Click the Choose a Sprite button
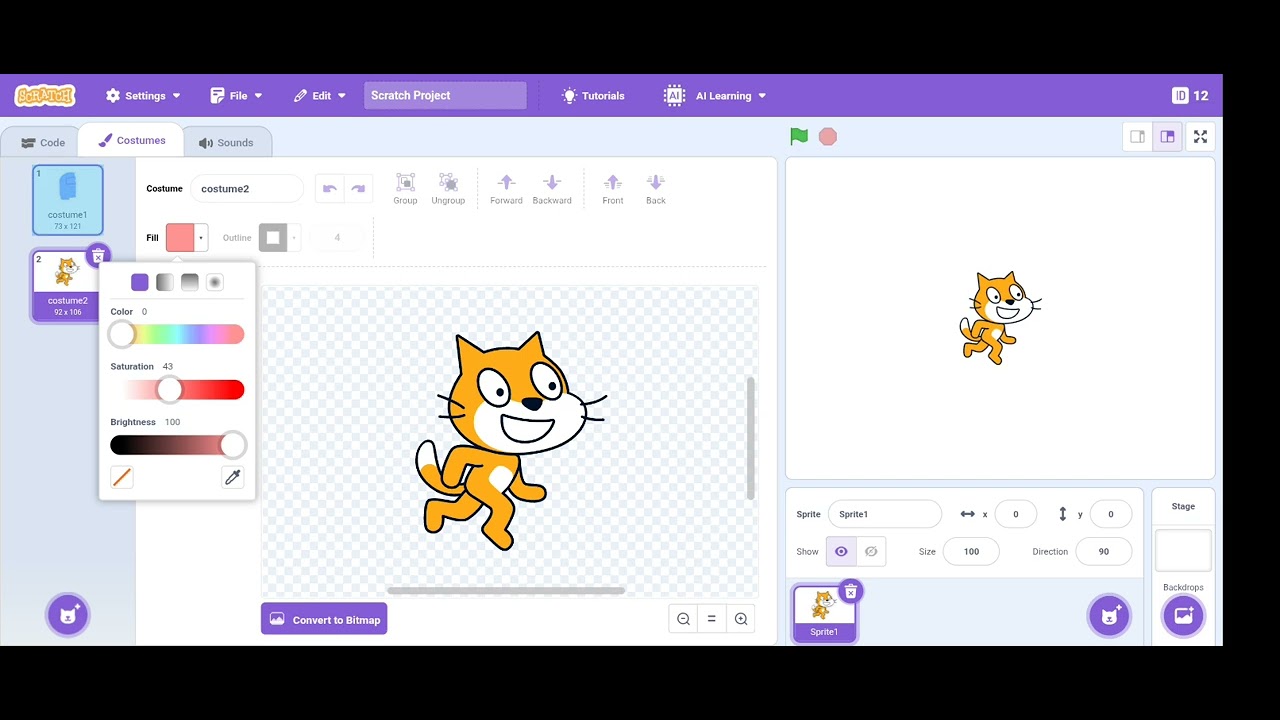 (x=1109, y=615)
